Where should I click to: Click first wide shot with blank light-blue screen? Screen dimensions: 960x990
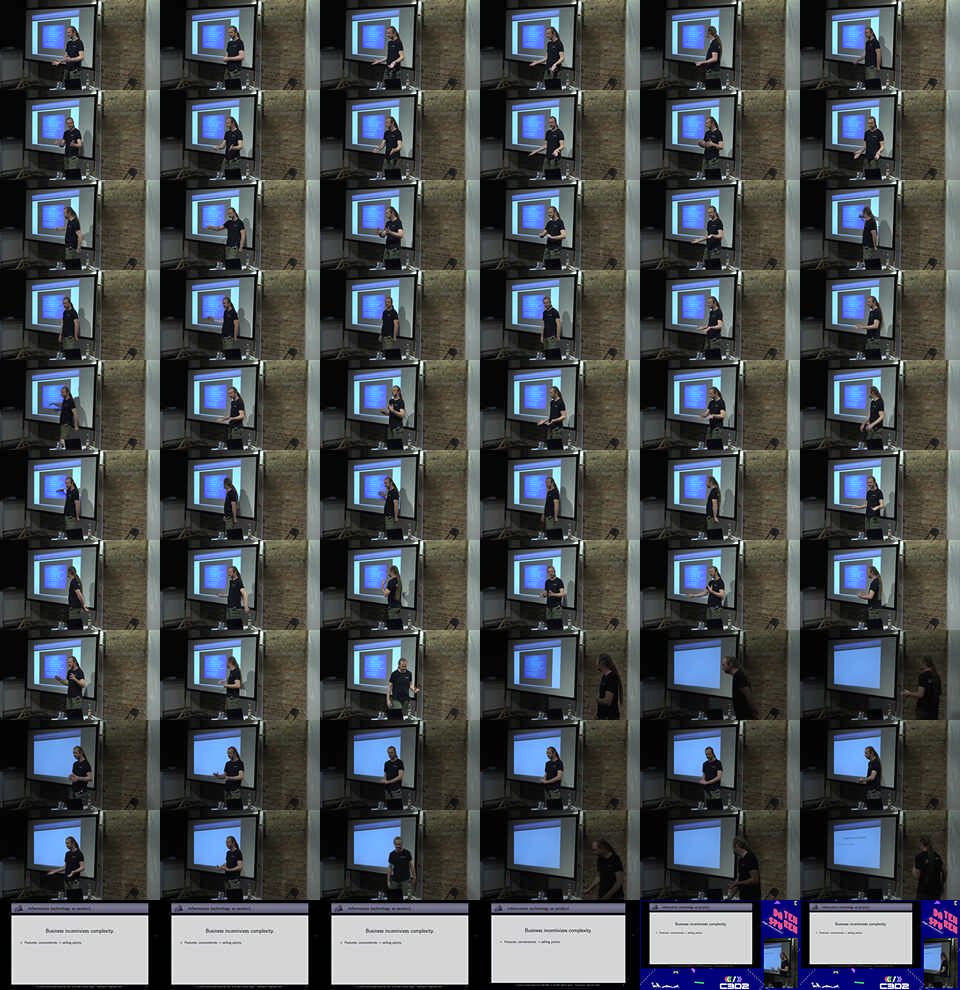tap(80, 765)
